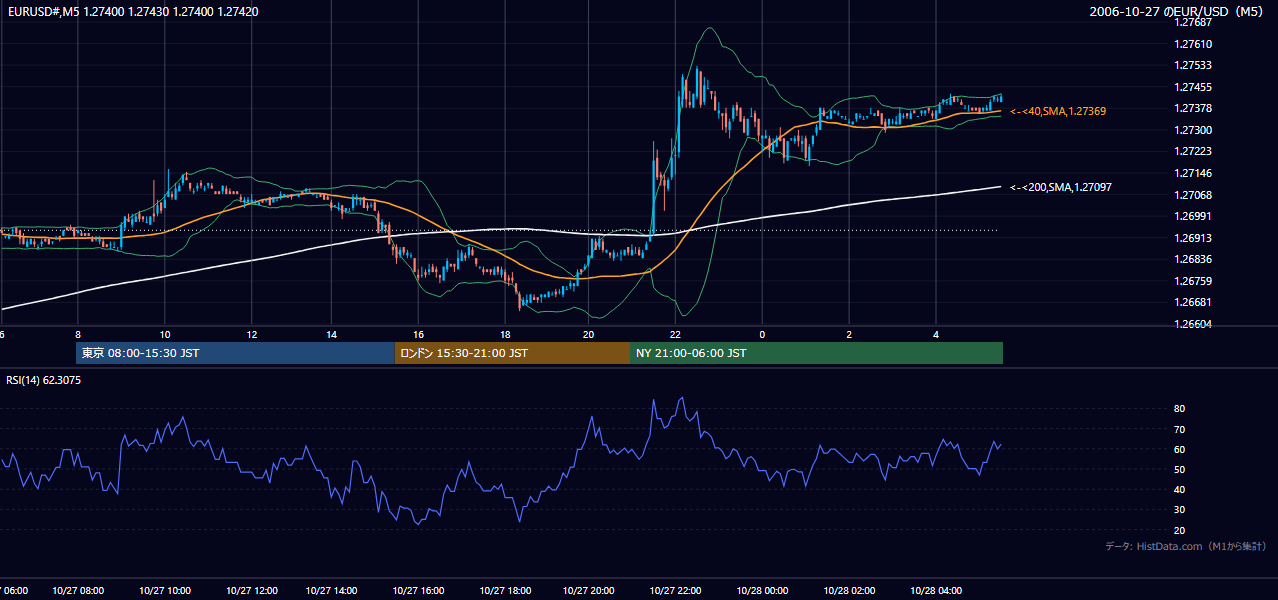Click hour tick 12 under price chart
This screenshot has width=1278, height=600.
pyautogui.click(x=251, y=335)
